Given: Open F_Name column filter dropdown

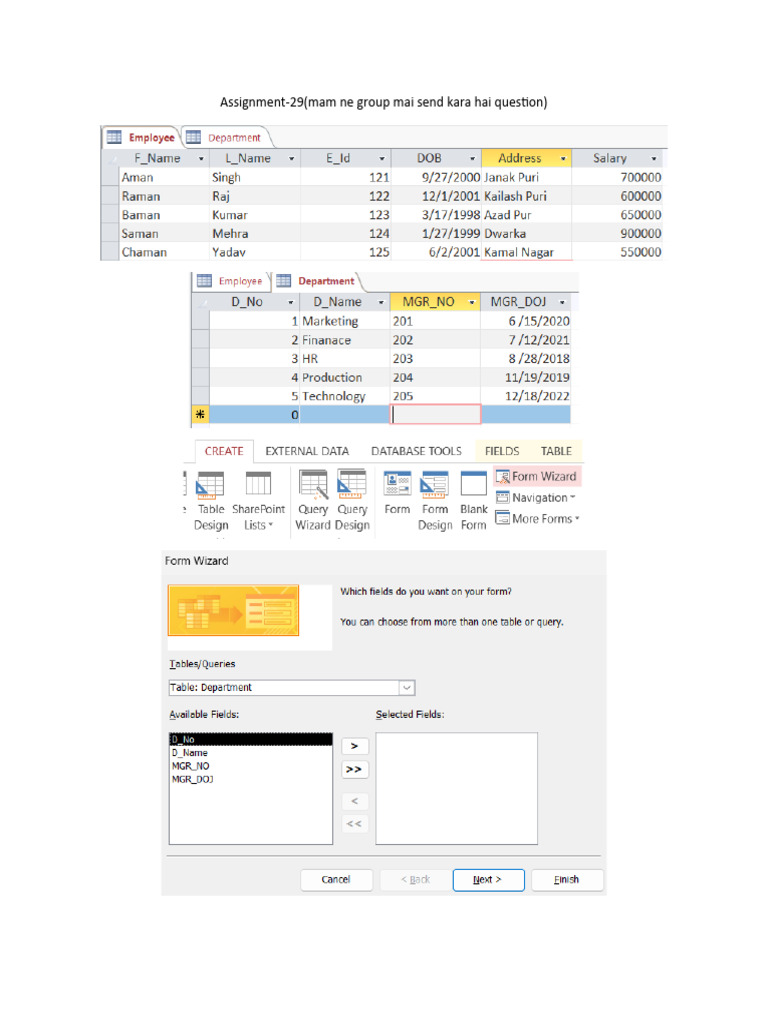Looking at the screenshot, I should point(201,159).
